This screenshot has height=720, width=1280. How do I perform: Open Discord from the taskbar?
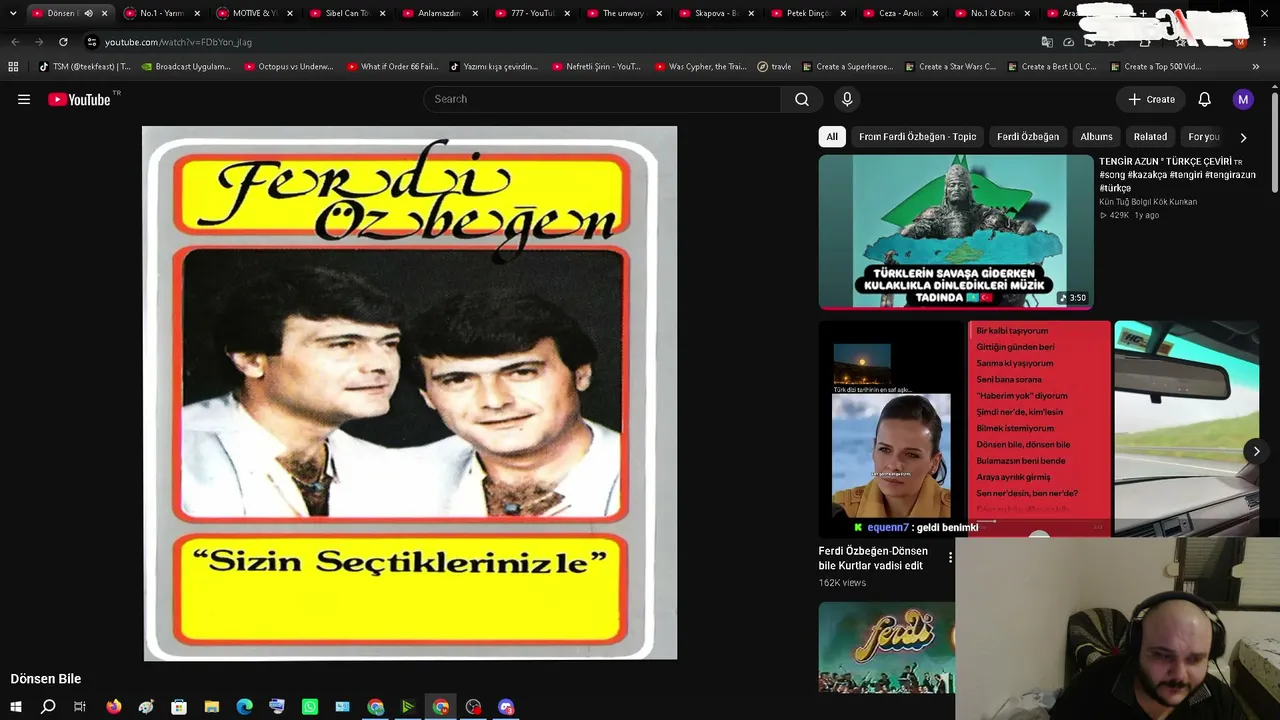point(506,707)
